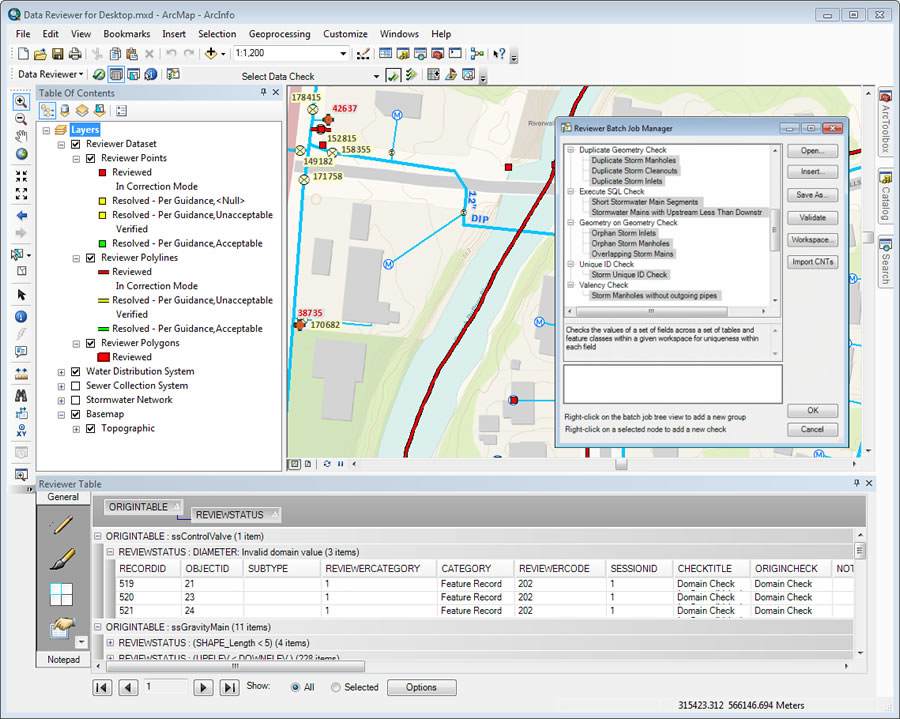
Task: Open the Find binoculars tool
Action: (21, 395)
